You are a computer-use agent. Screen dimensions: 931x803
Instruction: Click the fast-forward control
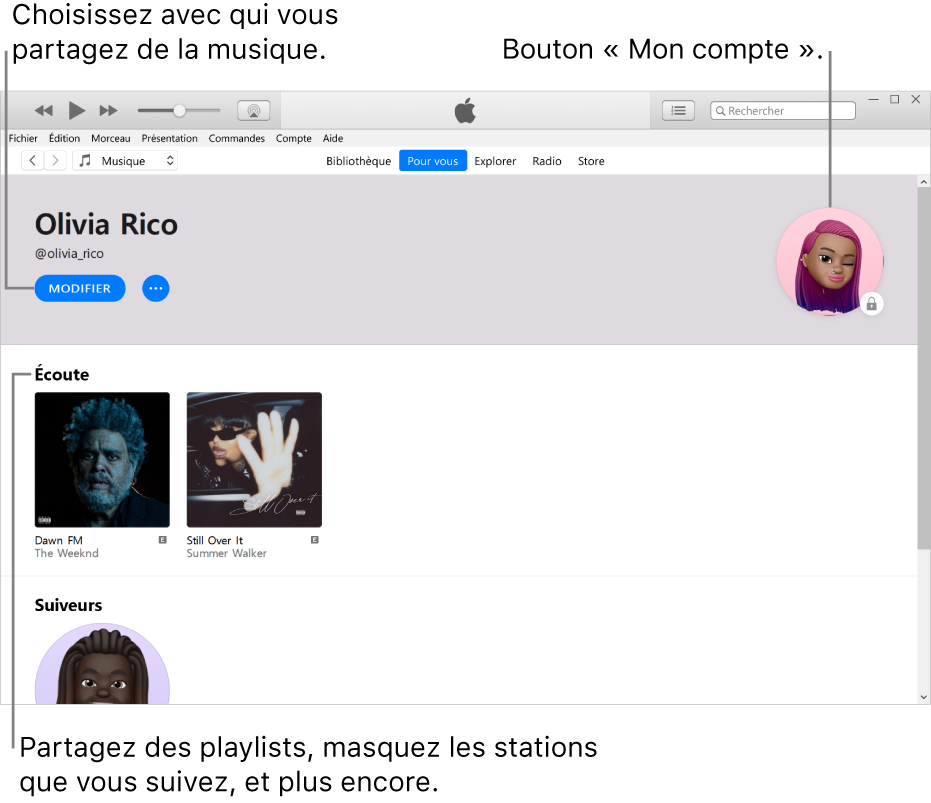tap(108, 110)
